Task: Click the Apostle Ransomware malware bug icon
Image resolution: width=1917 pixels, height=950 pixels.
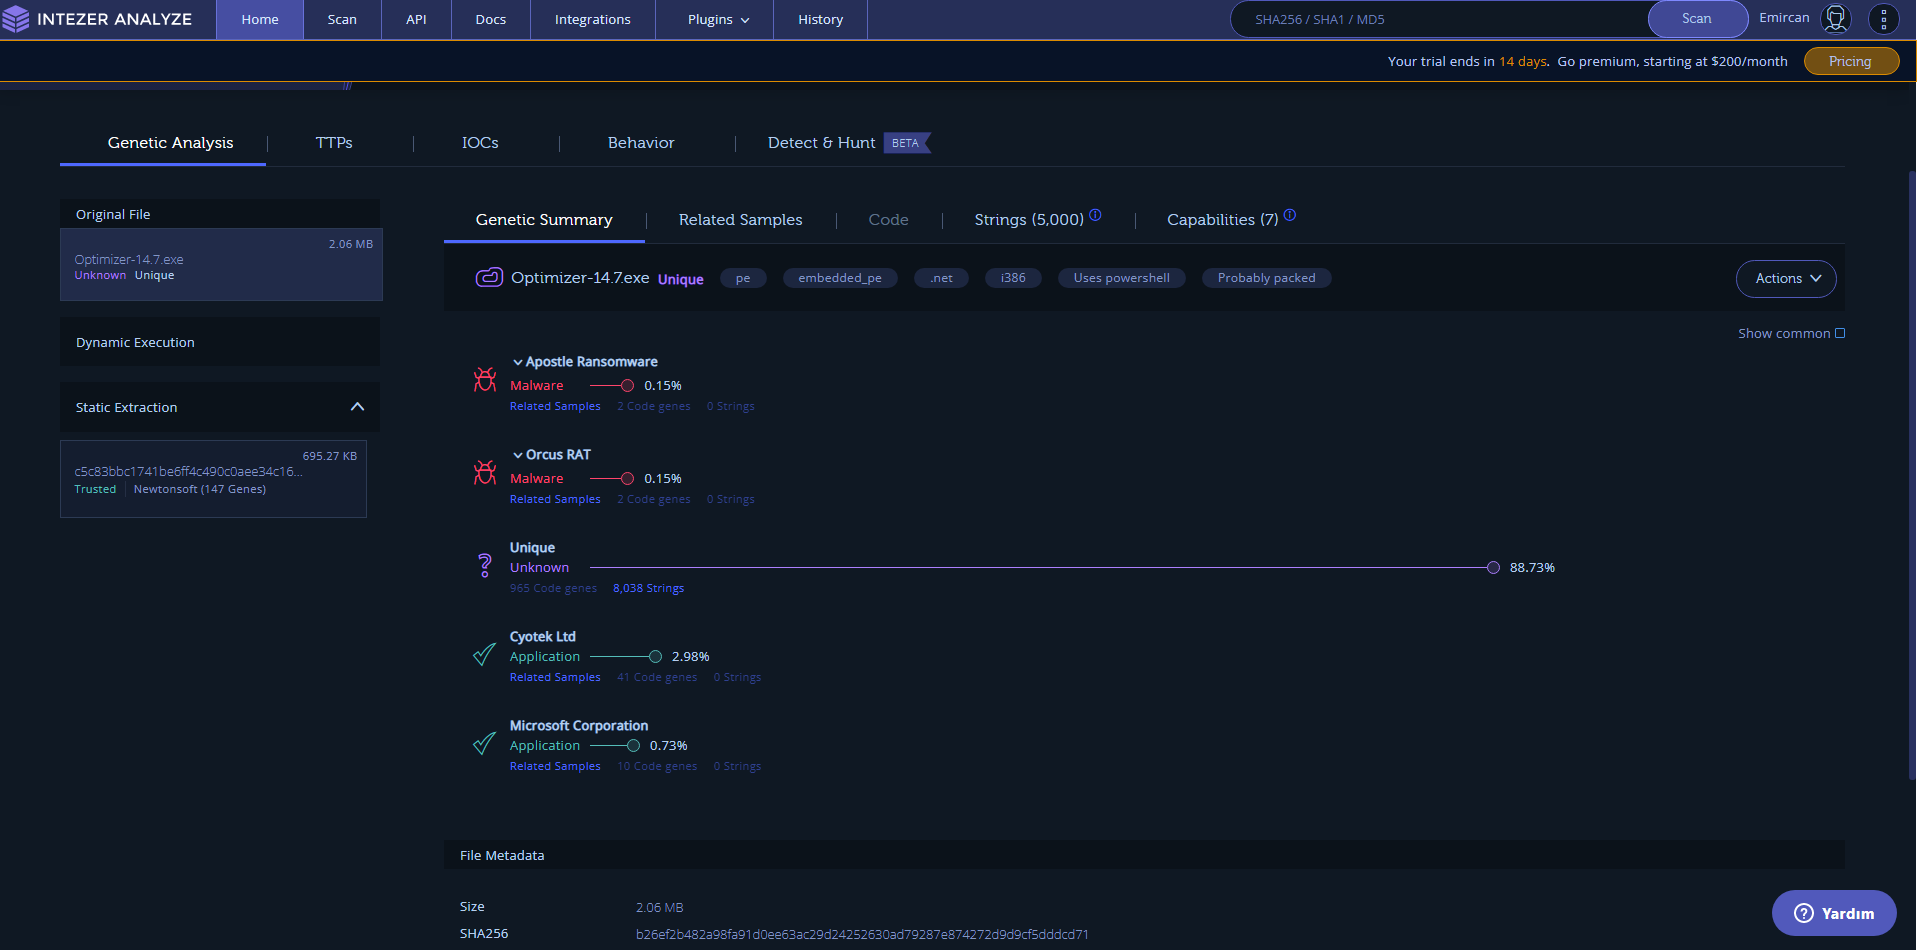Action: [485, 380]
